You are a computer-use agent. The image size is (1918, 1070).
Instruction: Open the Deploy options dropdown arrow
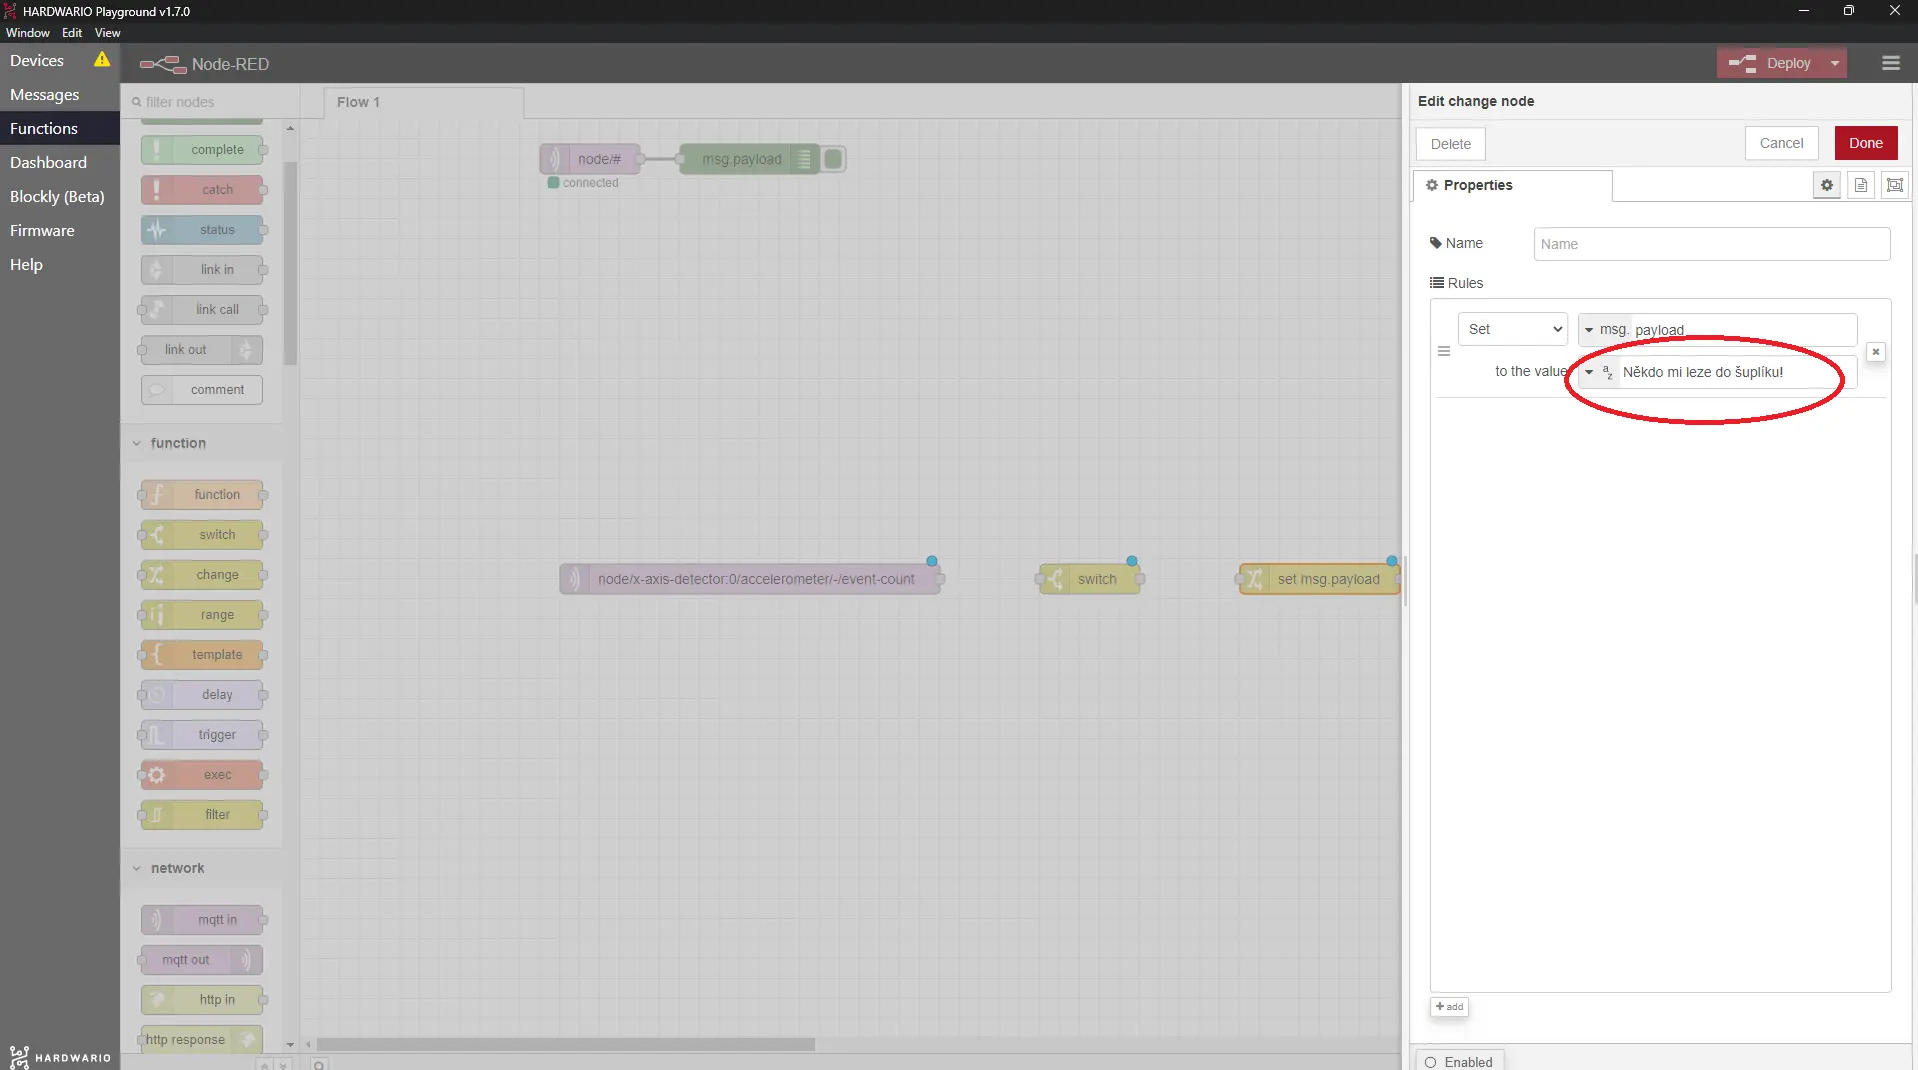tap(1835, 63)
